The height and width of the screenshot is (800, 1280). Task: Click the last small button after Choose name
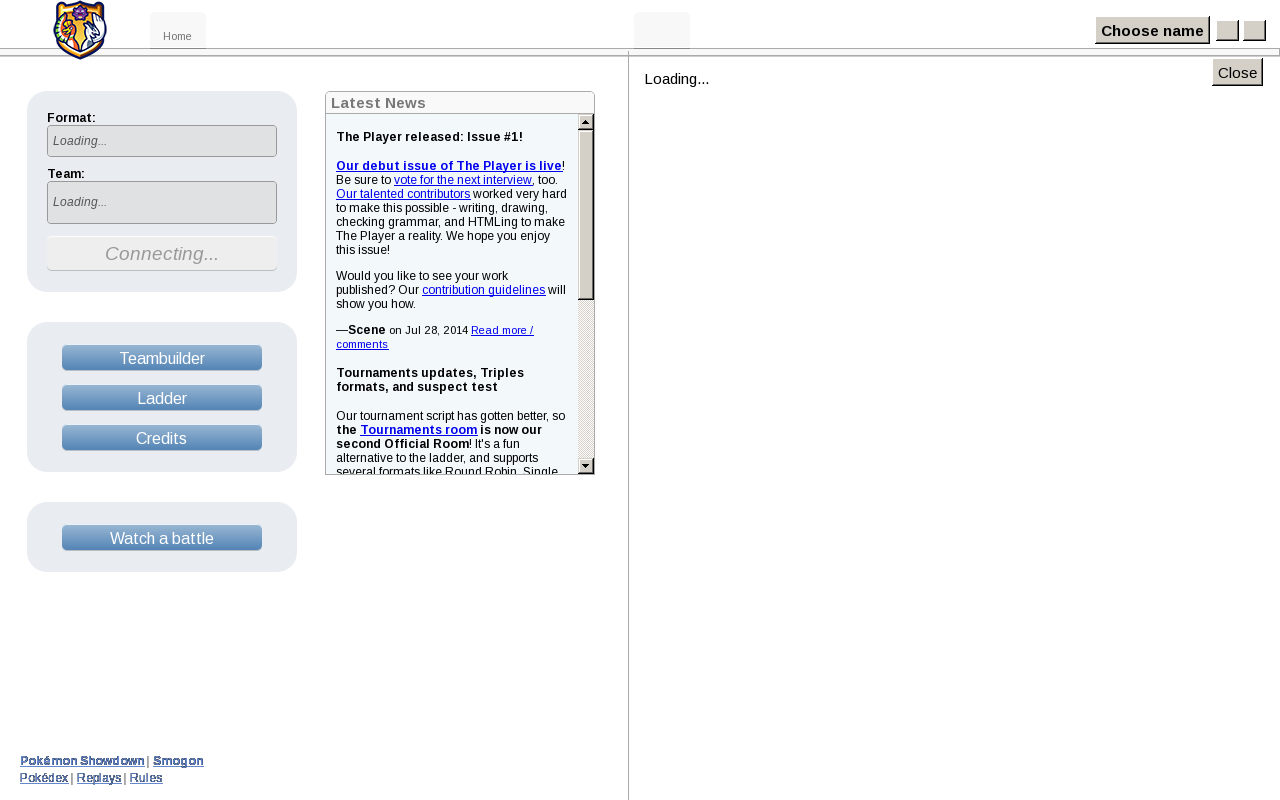tap(1255, 31)
